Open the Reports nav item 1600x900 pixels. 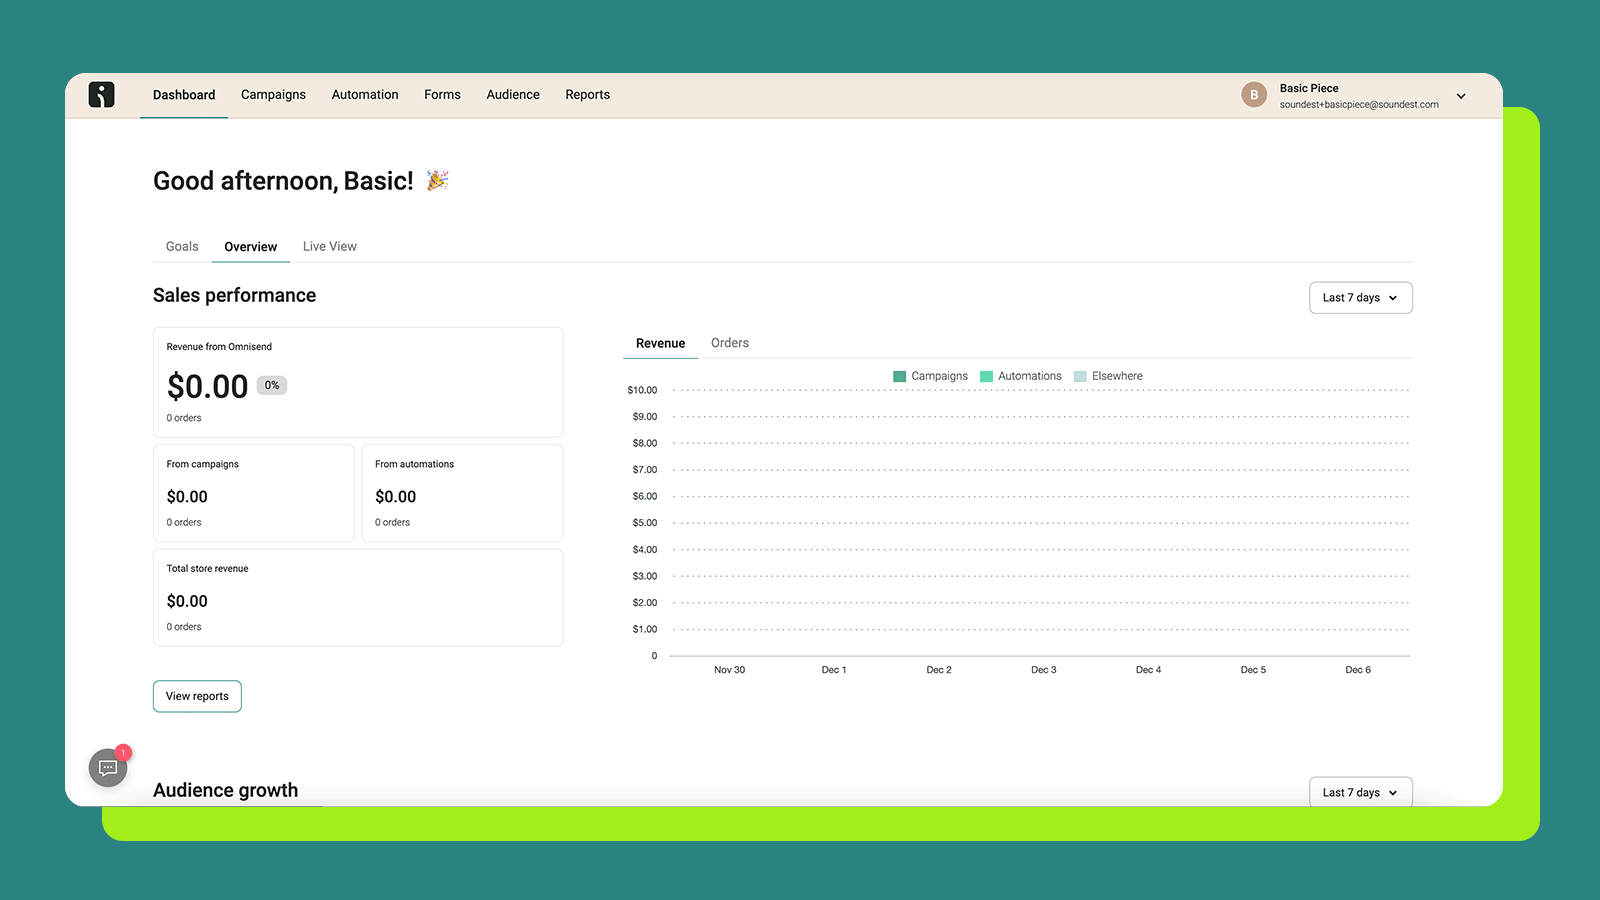tap(587, 95)
